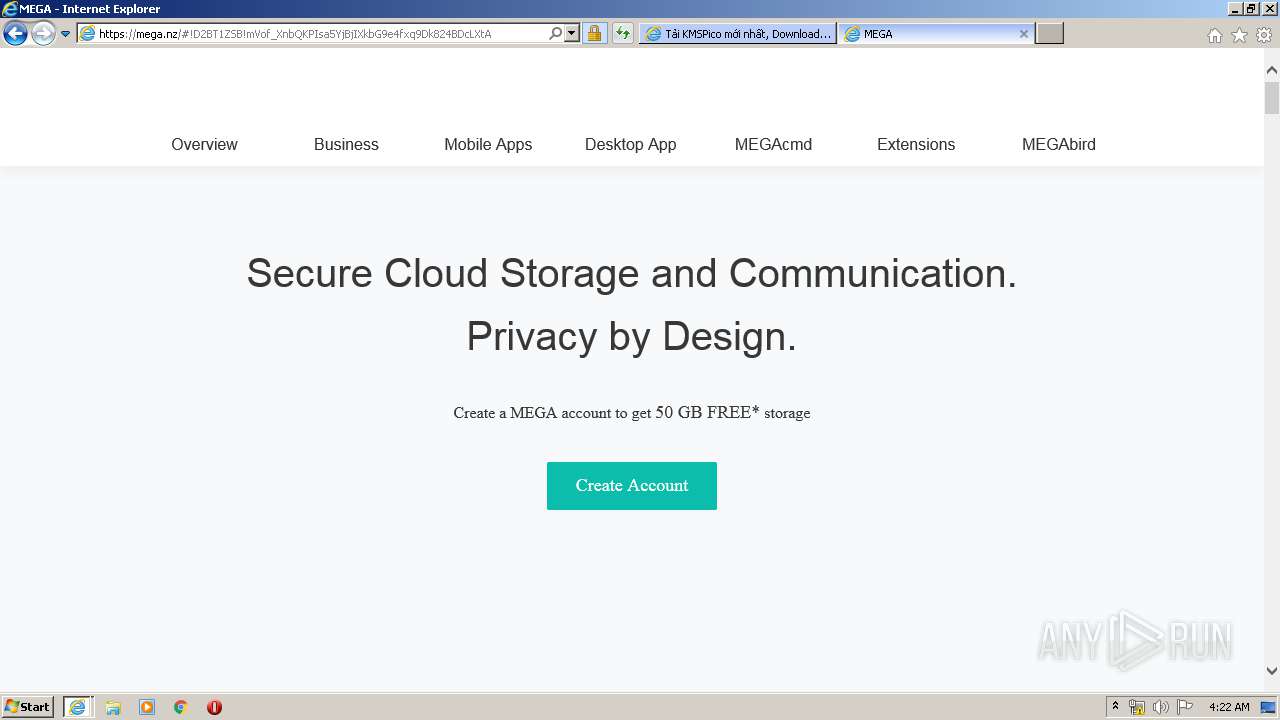Click the vertical scrollbar thumb
Image resolution: width=1280 pixels, height=720 pixels.
point(1272,98)
